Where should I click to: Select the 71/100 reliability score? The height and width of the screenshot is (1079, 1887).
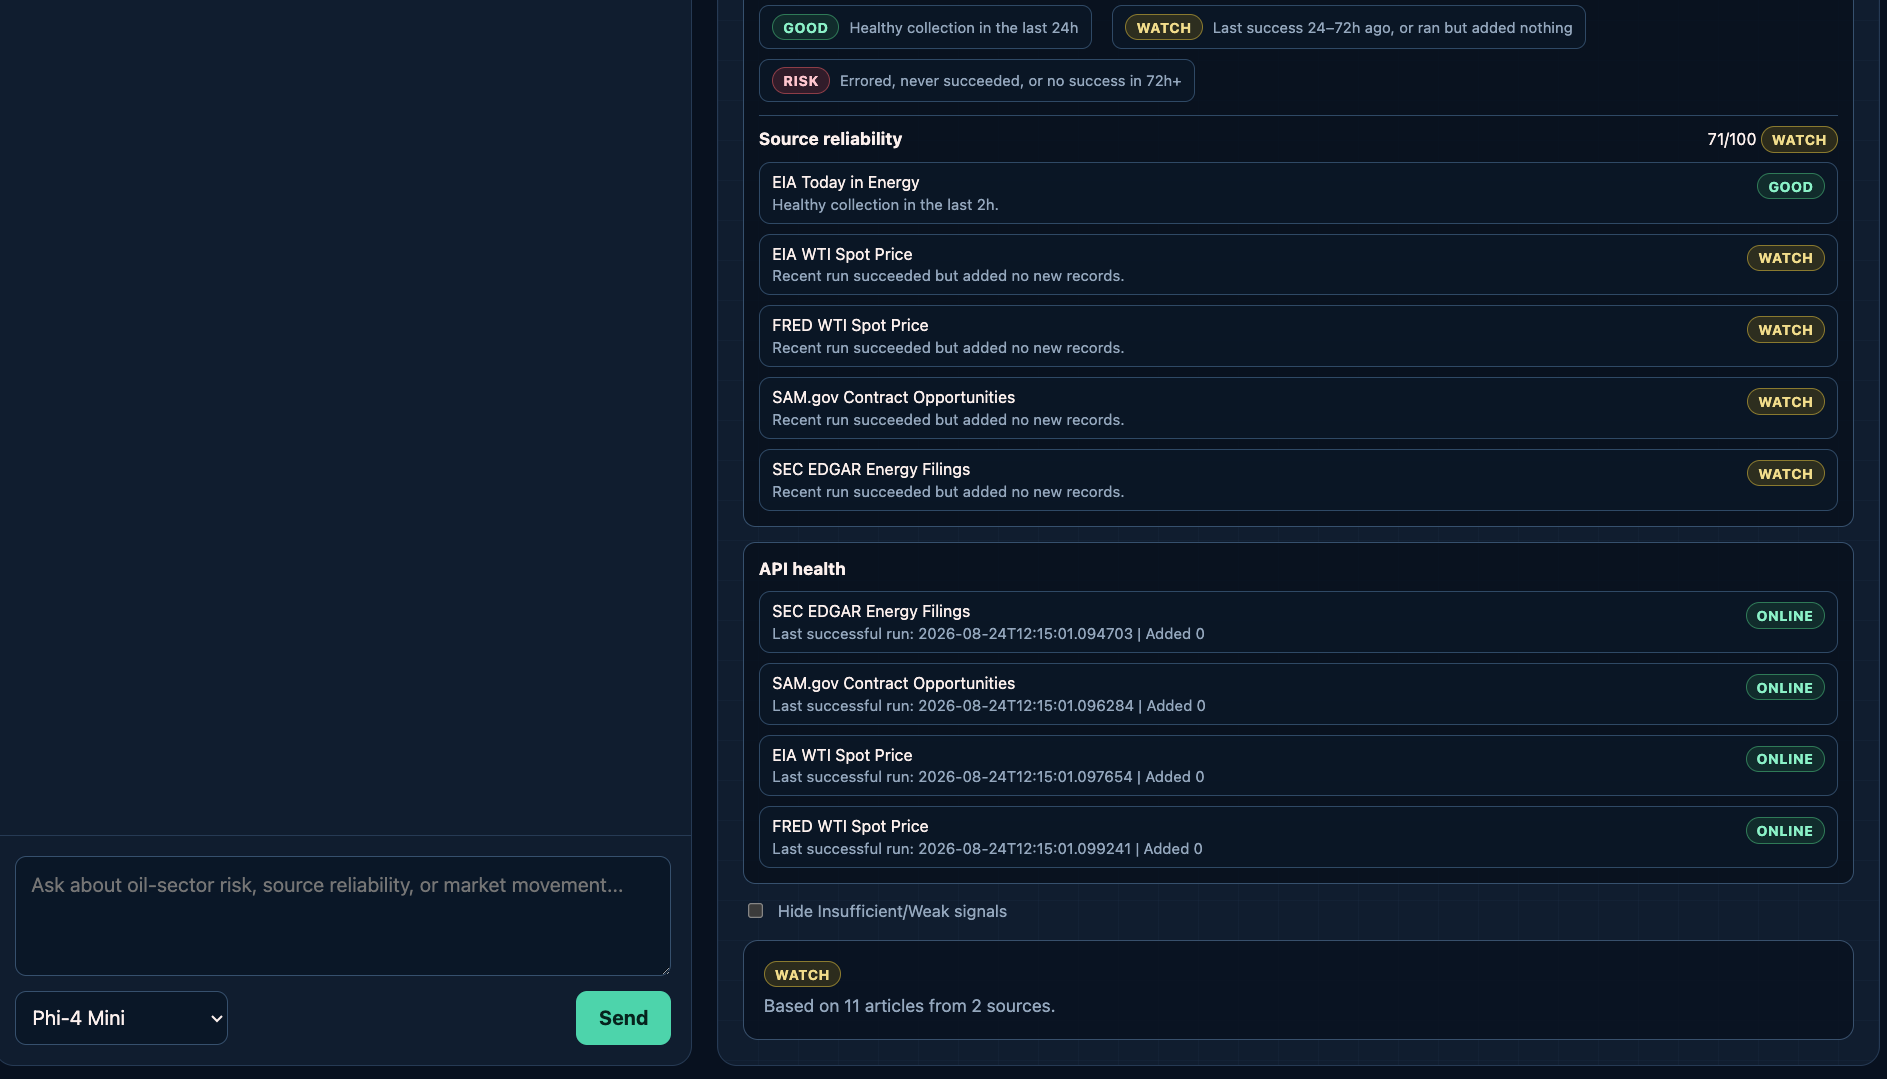click(1731, 139)
